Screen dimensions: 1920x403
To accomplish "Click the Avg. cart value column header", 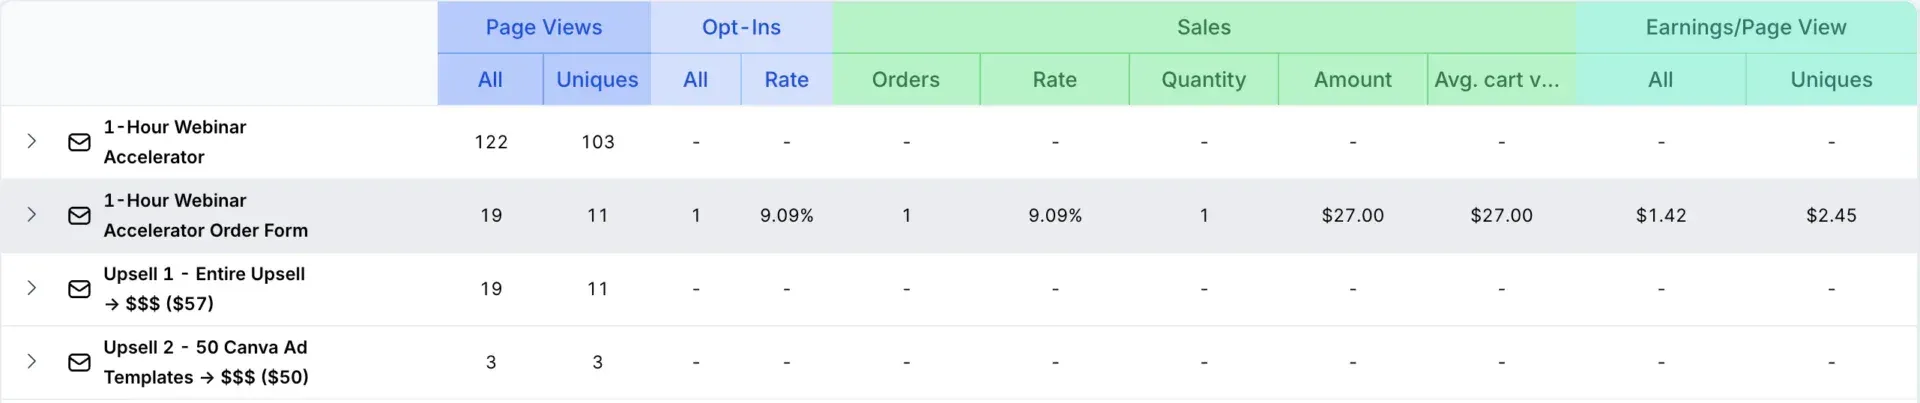I will 1496,80.
